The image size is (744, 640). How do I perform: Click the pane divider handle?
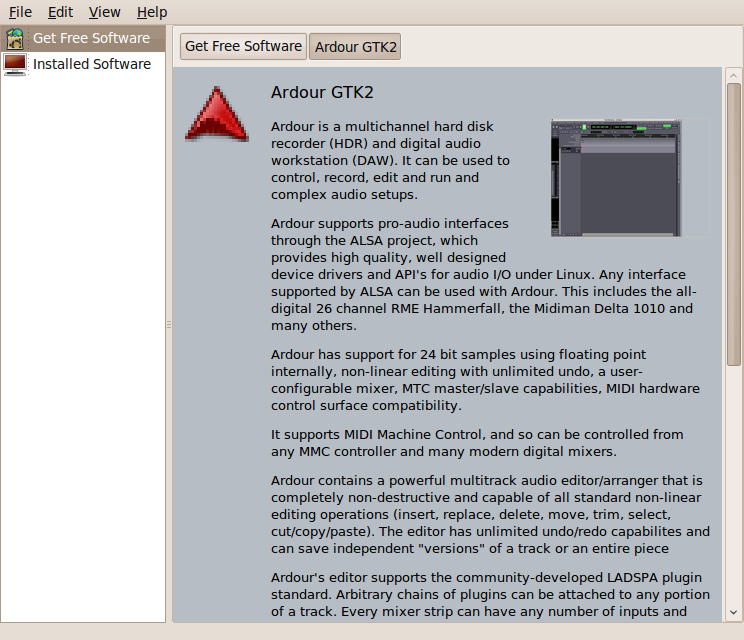[169, 325]
